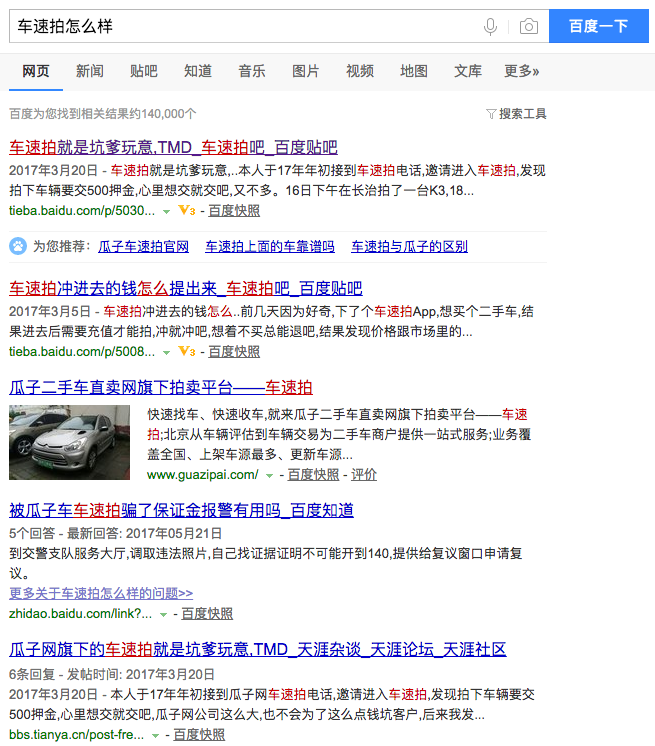Expand the 更多» menu
Screen dimensions: 655x746
(x=522, y=71)
